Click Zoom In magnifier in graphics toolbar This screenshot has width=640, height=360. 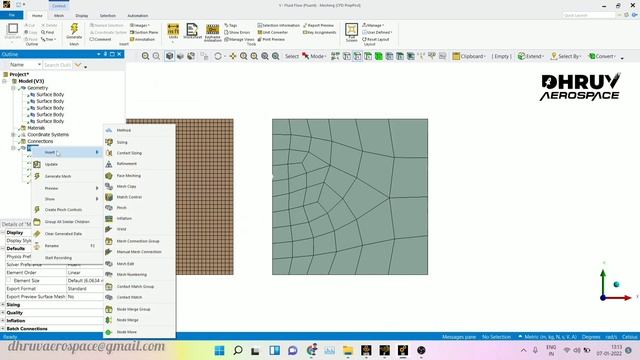[x=145, y=56]
